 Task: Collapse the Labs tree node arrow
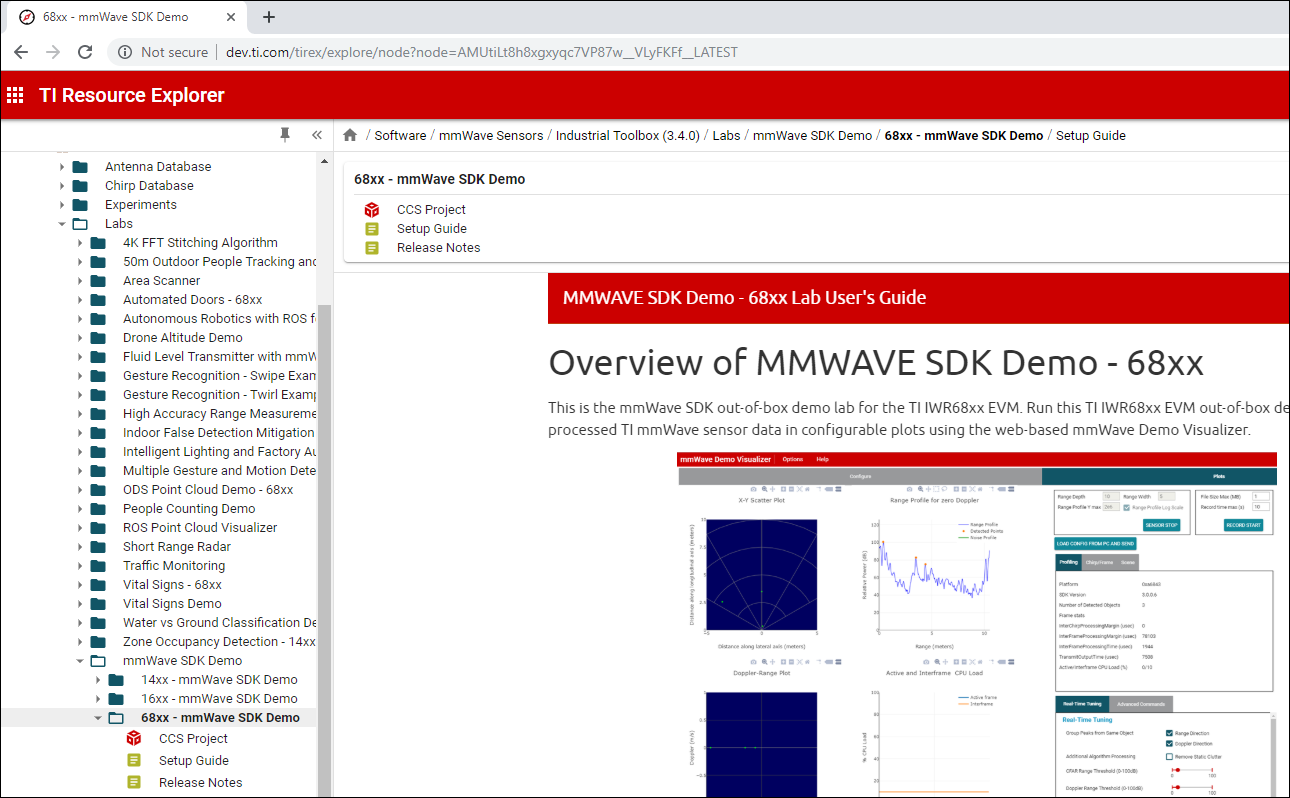(x=62, y=224)
